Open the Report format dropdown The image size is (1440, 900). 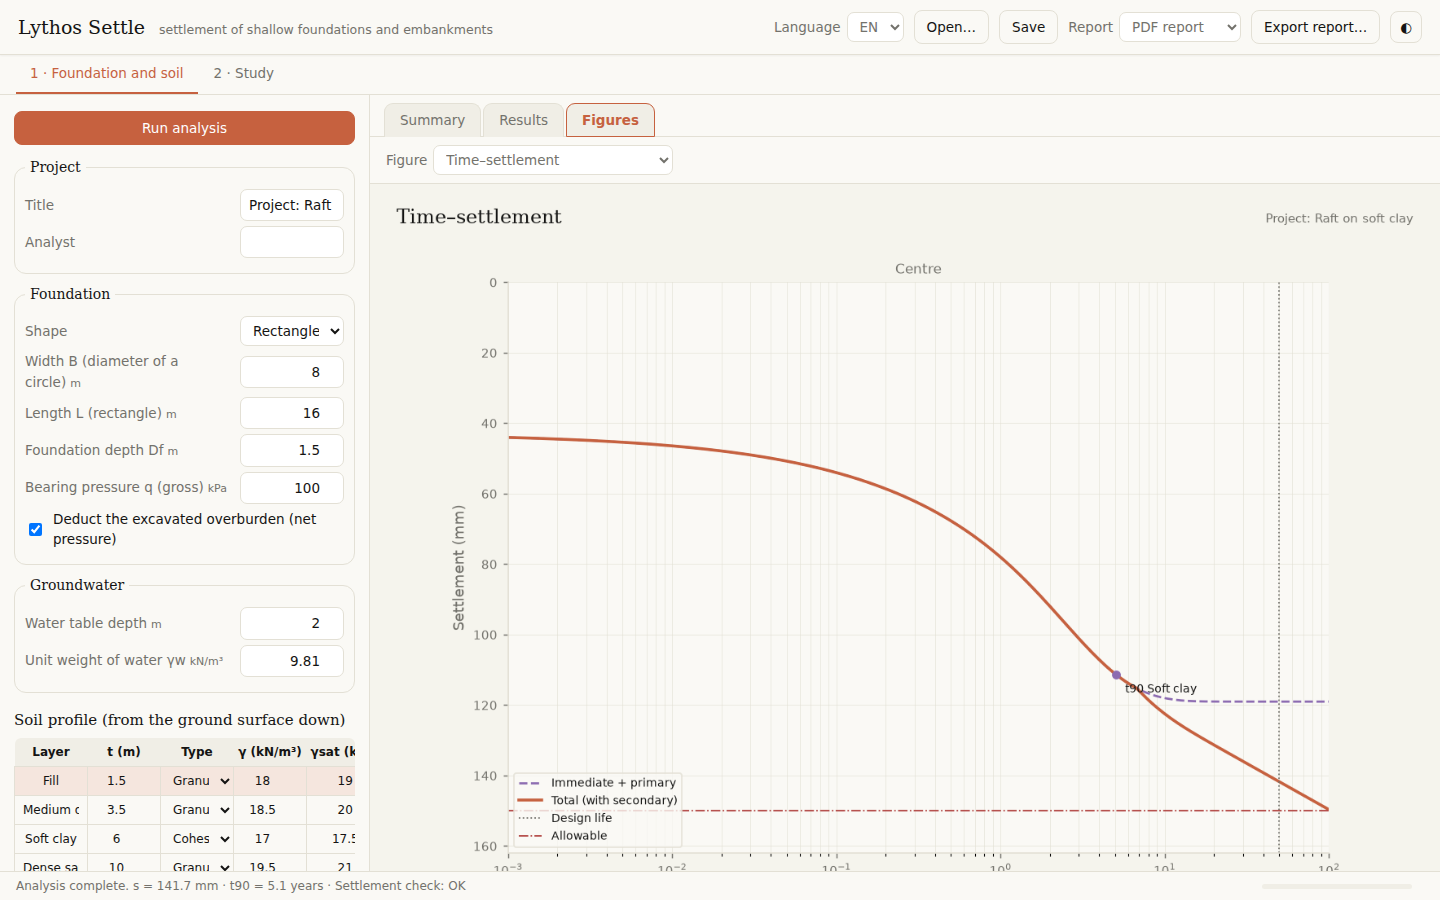[x=1180, y=27]
